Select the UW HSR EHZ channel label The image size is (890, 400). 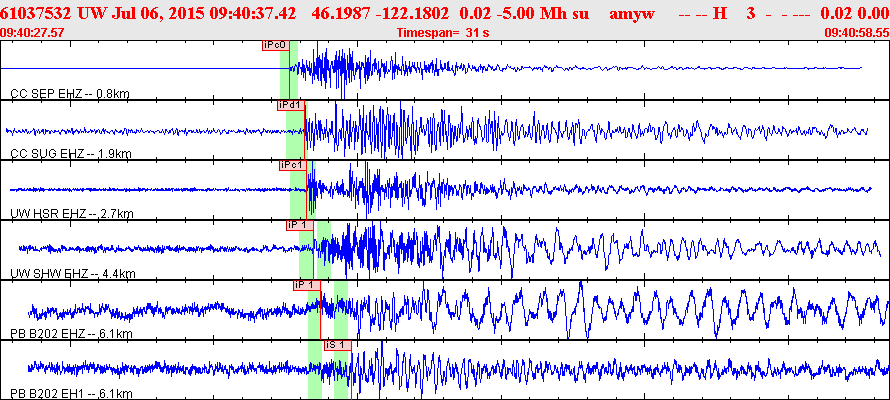[71, 214]
